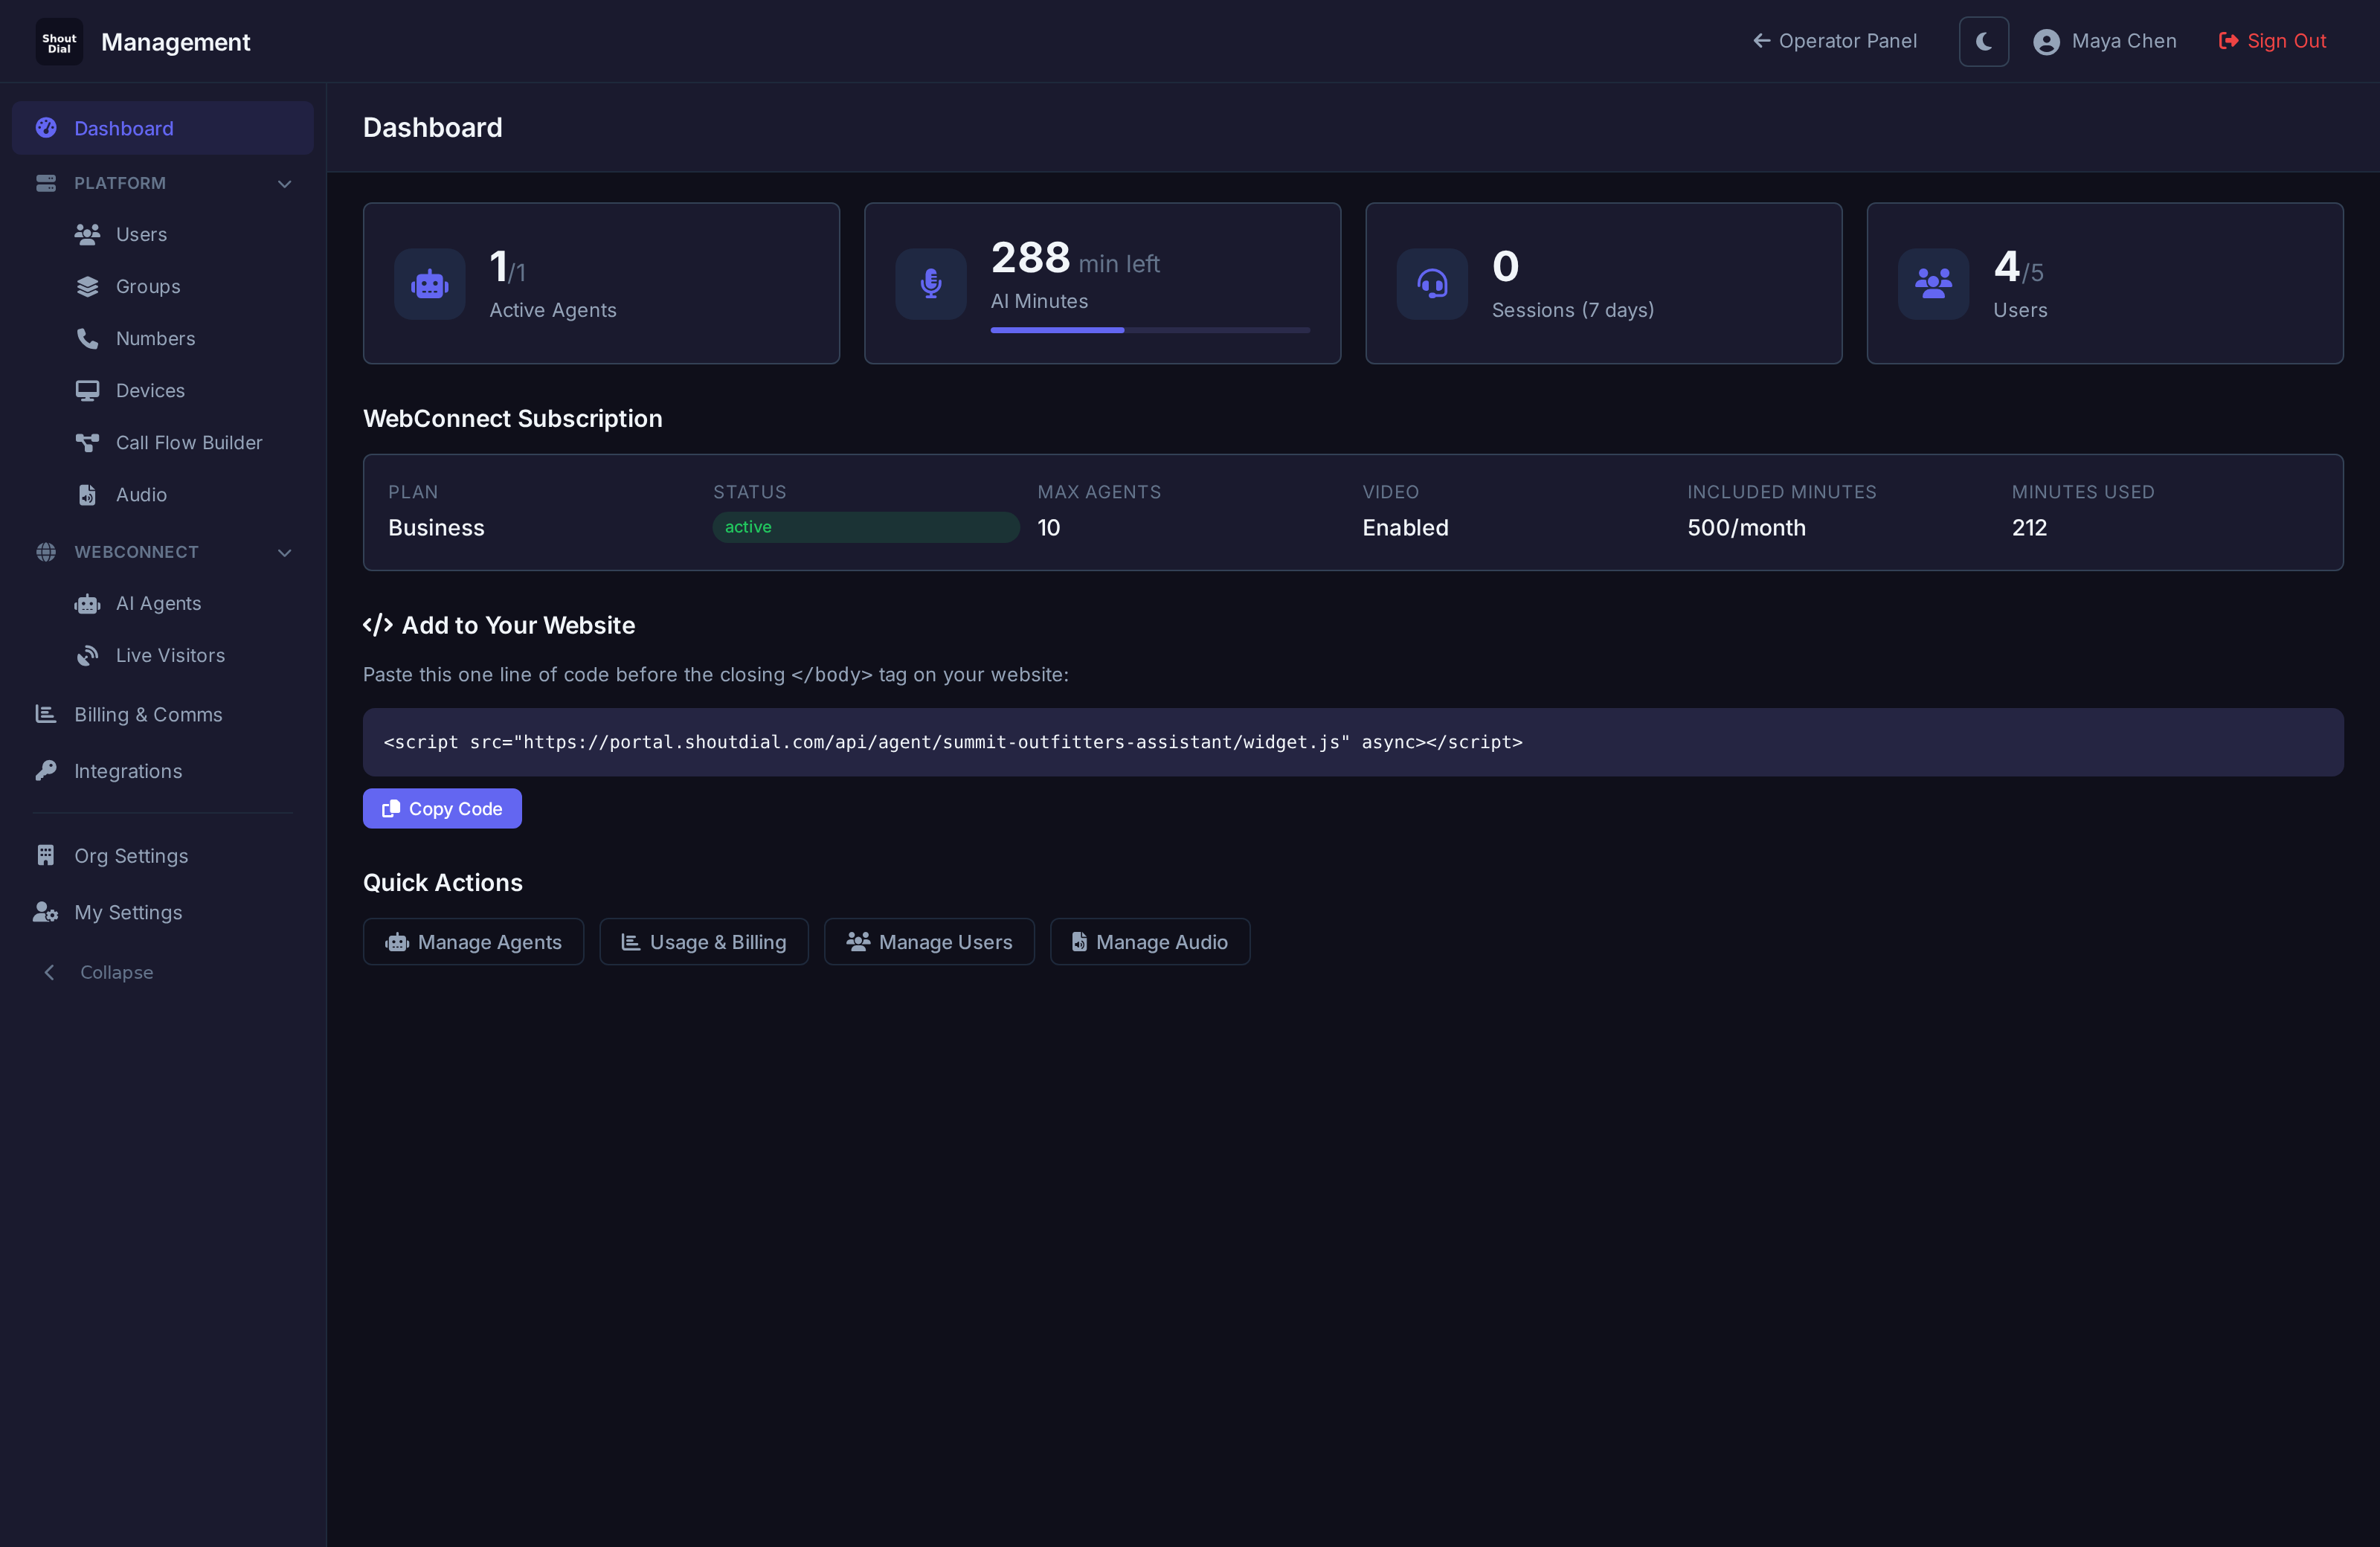
Task: Click the "500/month" included minutes value
Action: (x=1746, y=528)
